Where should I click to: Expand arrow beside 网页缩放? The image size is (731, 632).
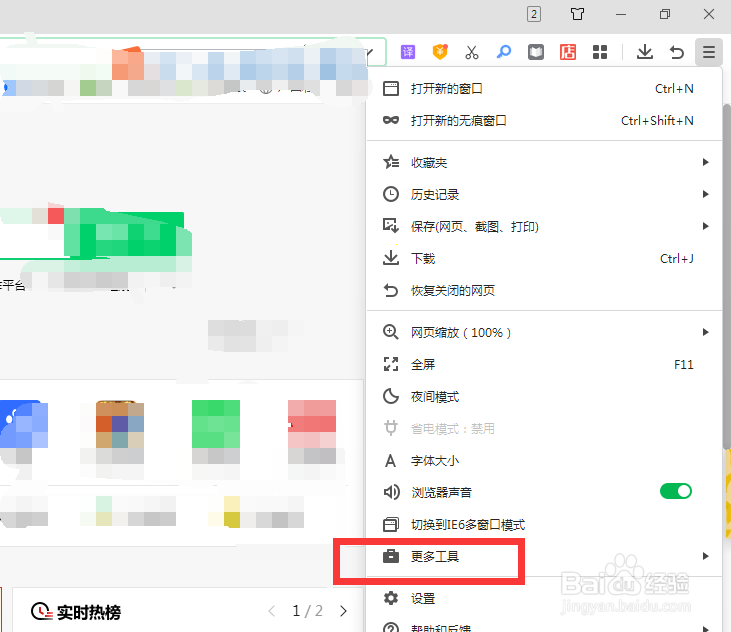[705, 332]
